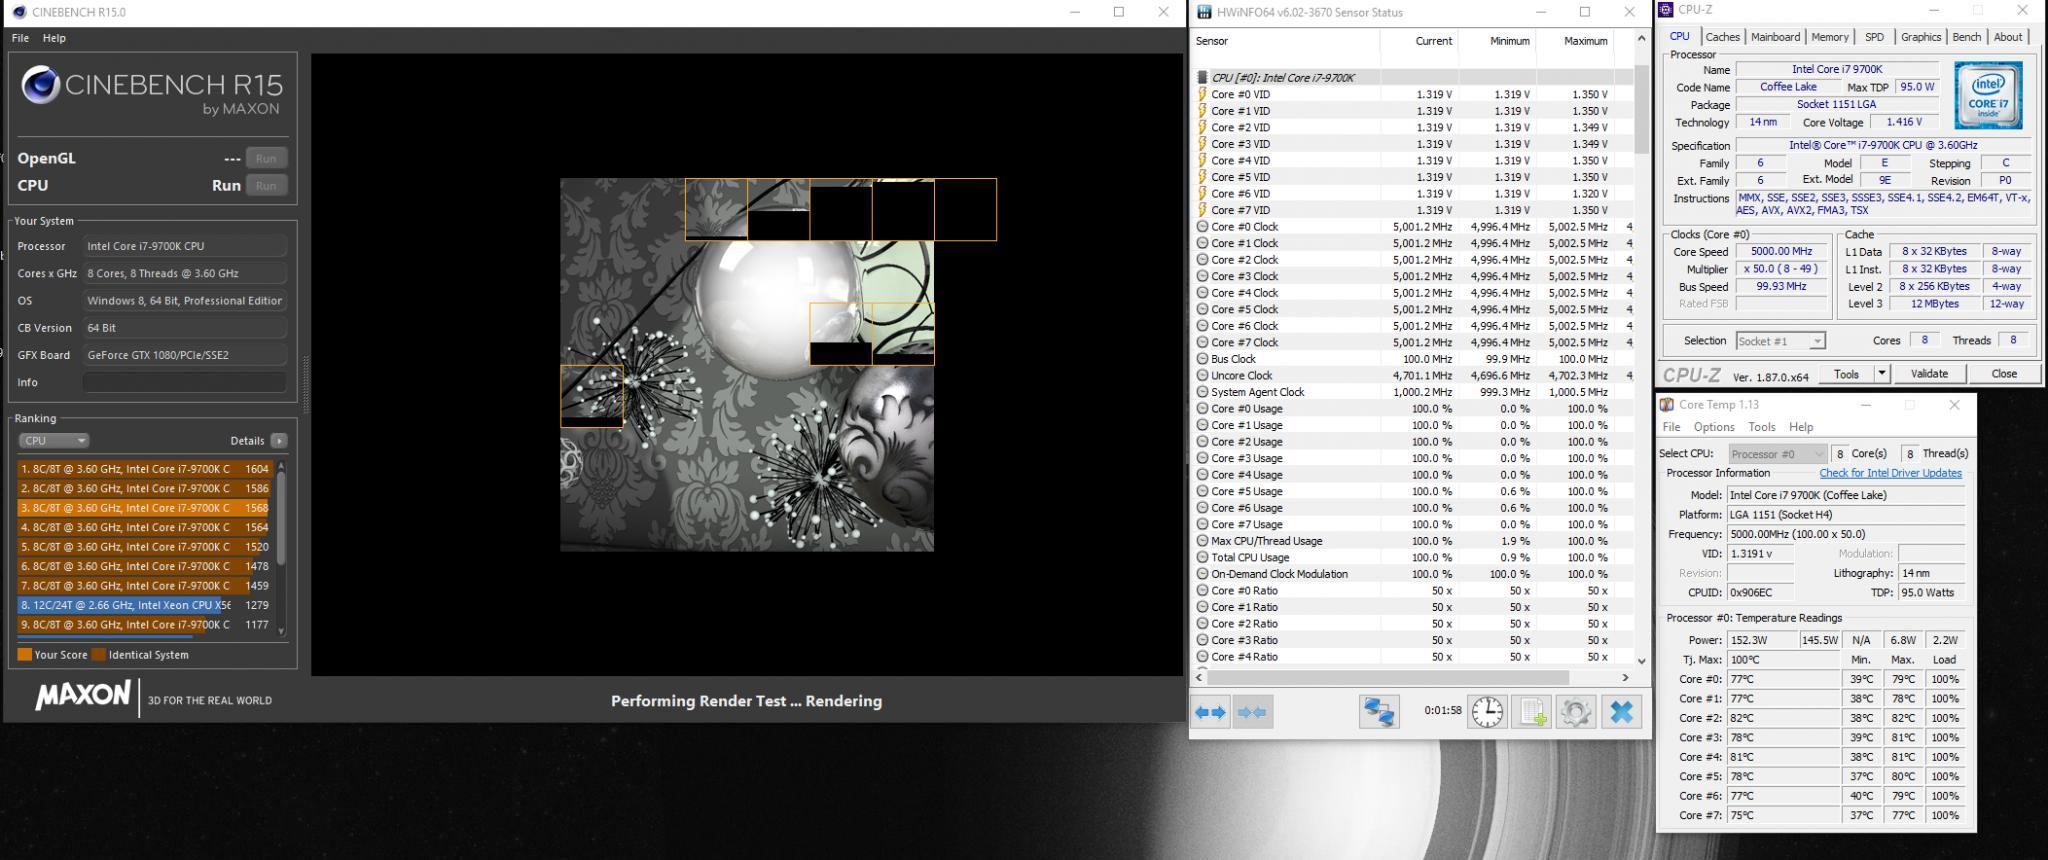Switch to CPU-Z Caches tab

tap(1722, 37)
